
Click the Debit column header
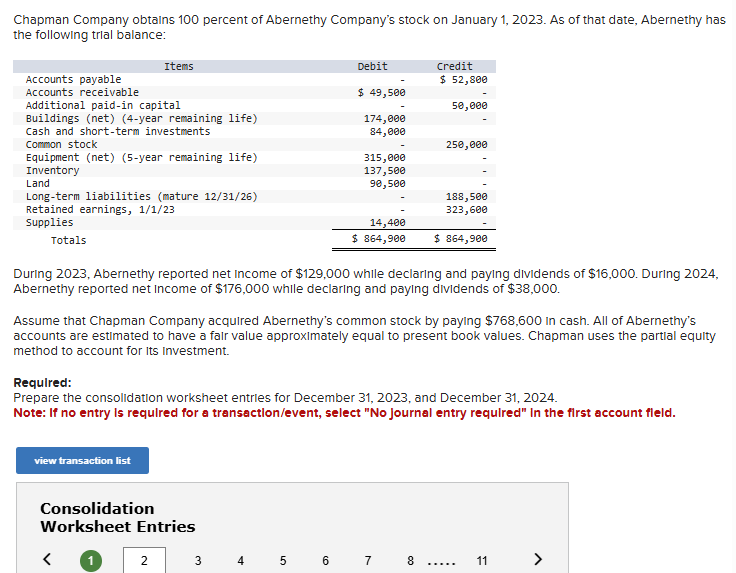(373, 66)
